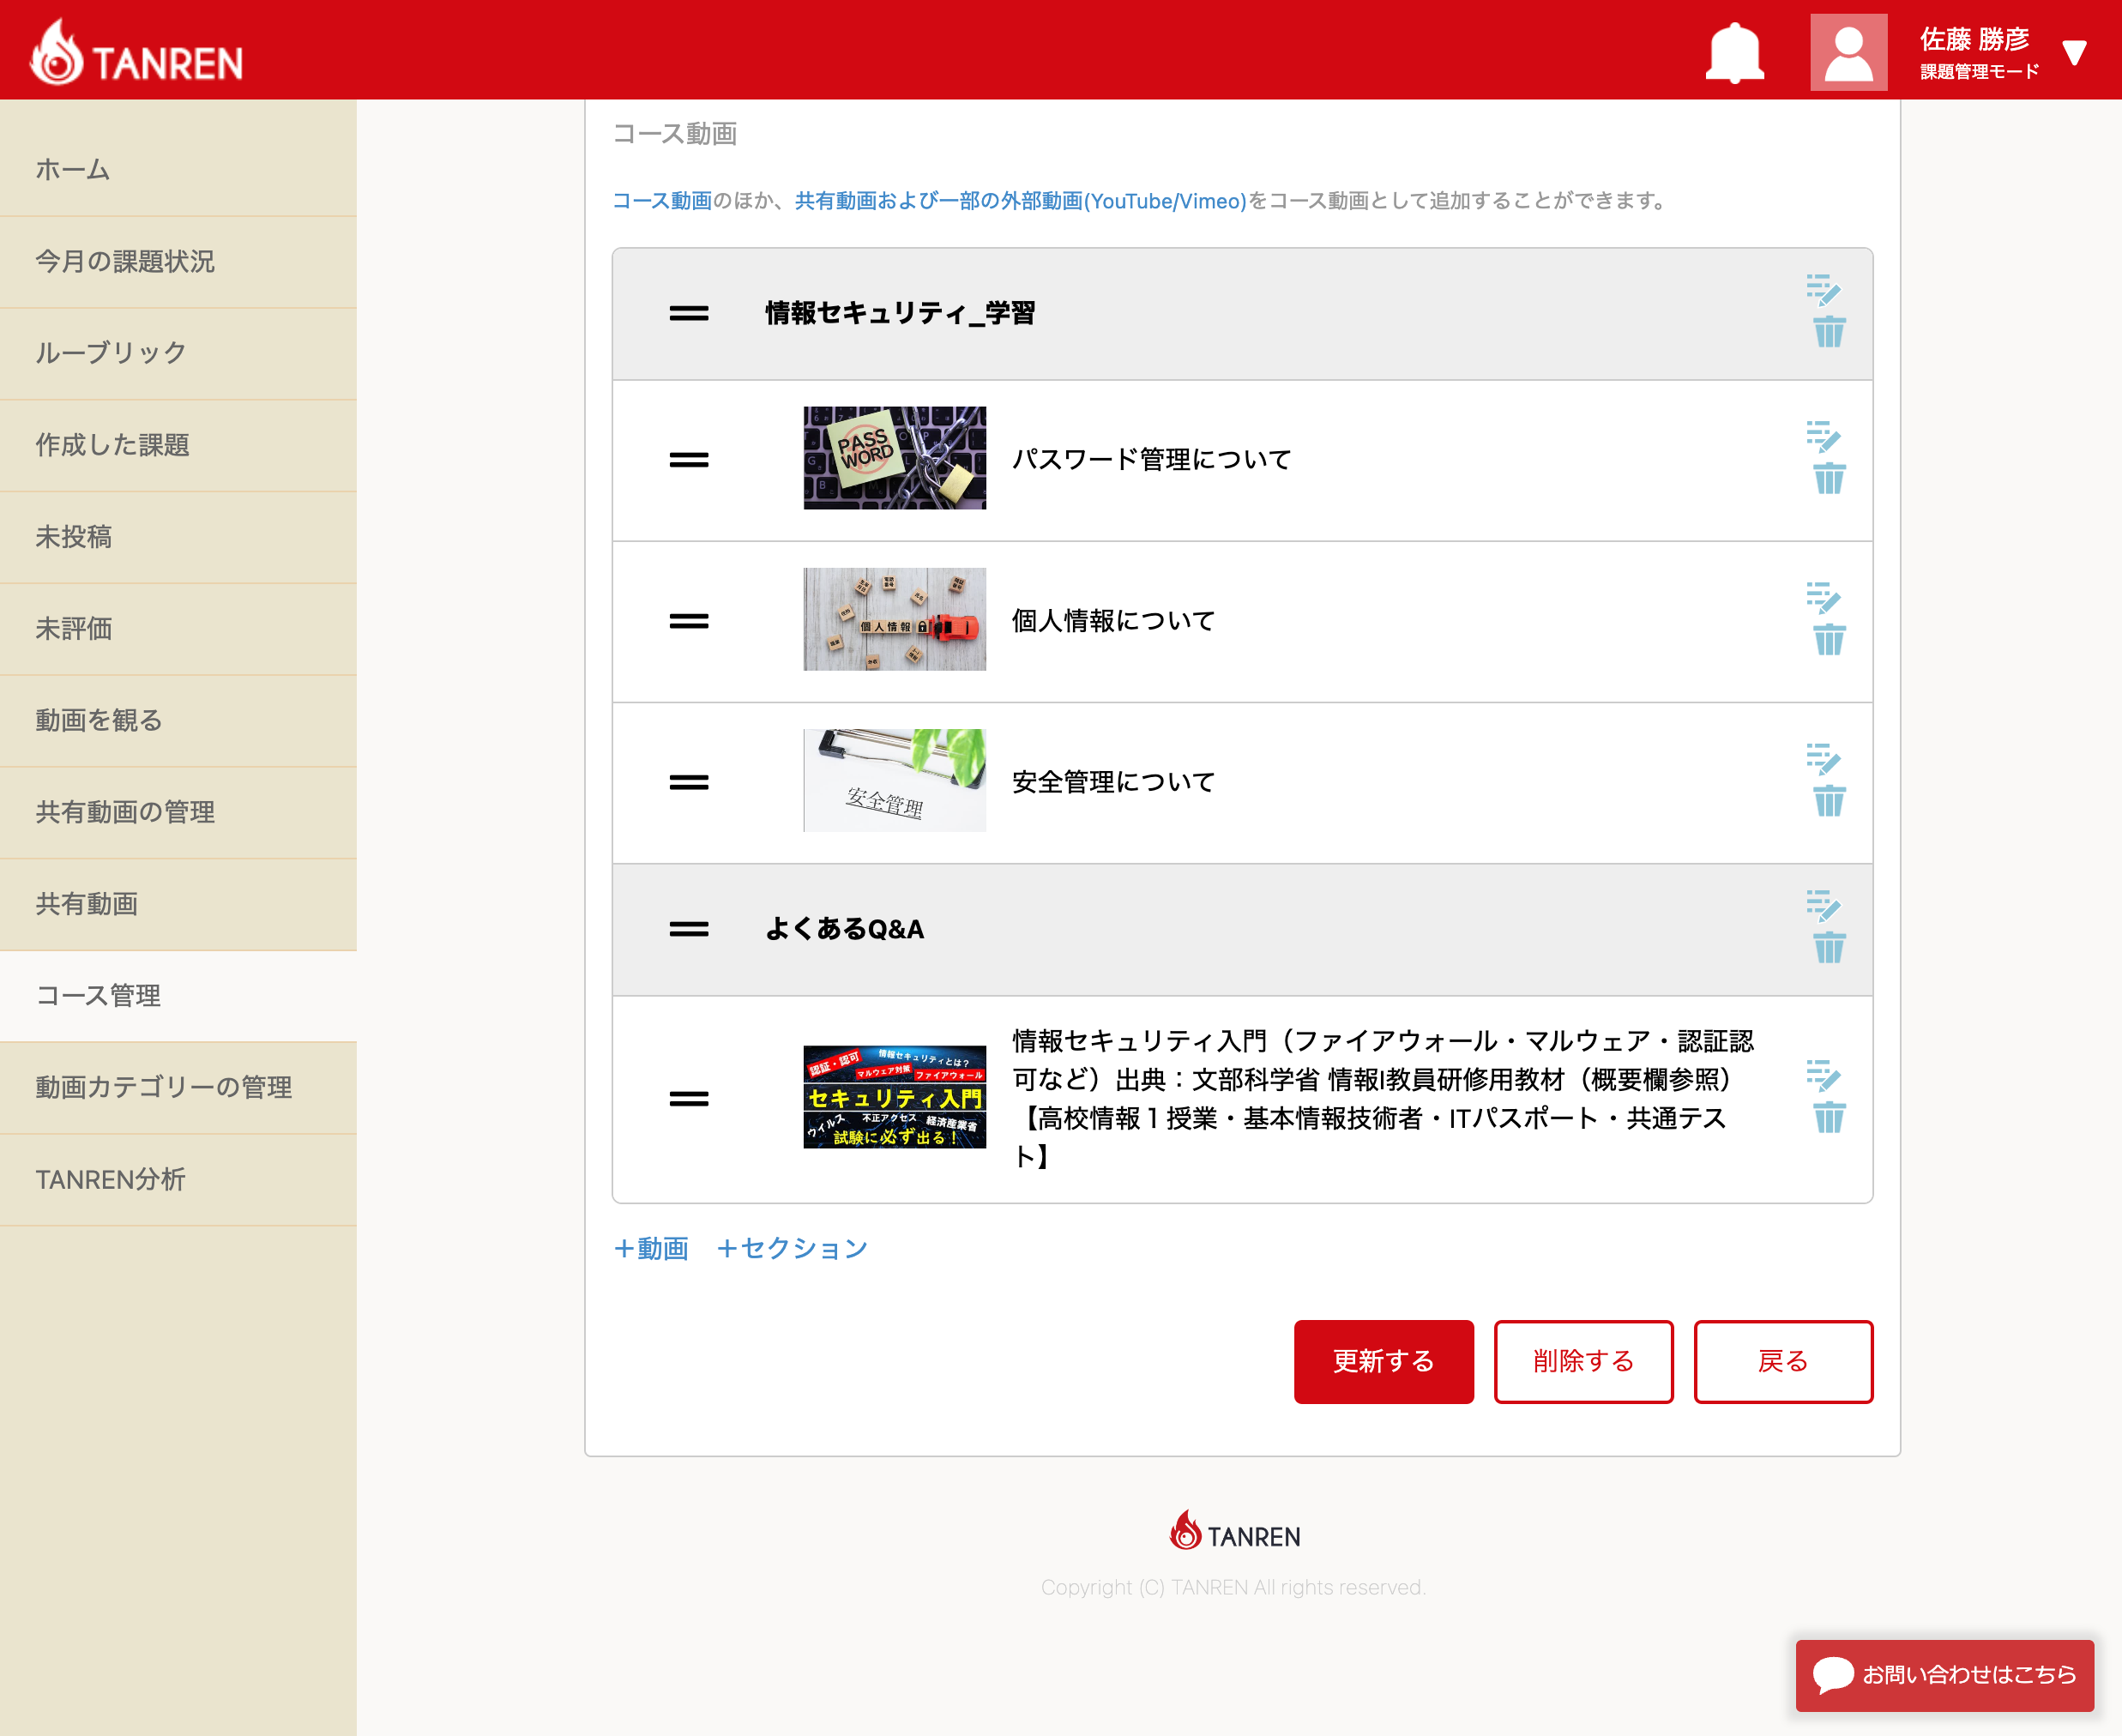
Task: Open the notification bell
Action: 1734,52
